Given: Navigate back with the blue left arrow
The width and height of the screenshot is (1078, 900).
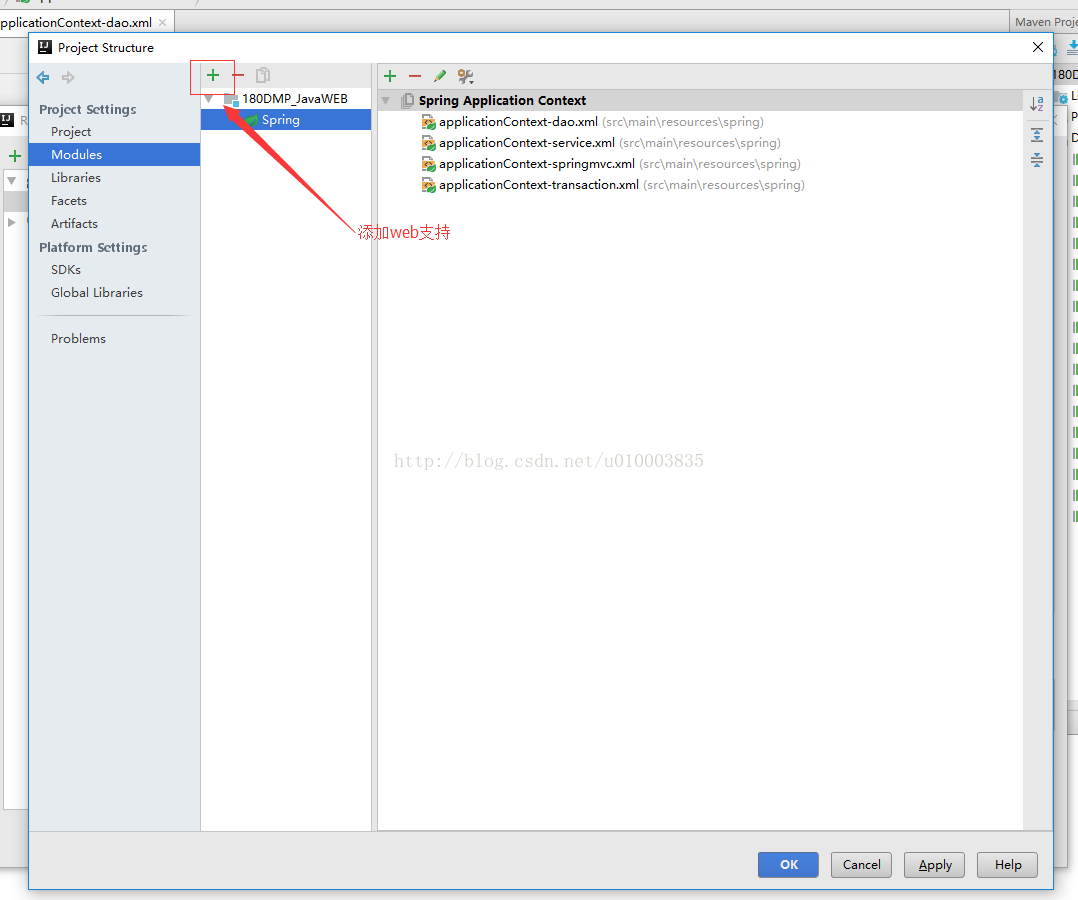Looking at the screenshot, I should [43, 78].
